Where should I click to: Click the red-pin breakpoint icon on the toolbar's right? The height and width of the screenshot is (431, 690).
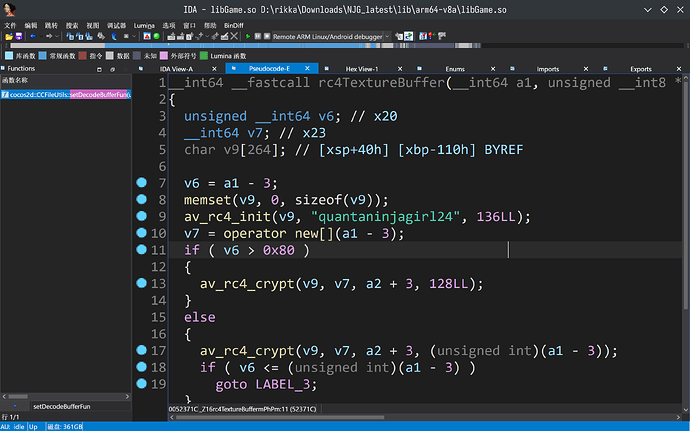(x=432, y=36)
